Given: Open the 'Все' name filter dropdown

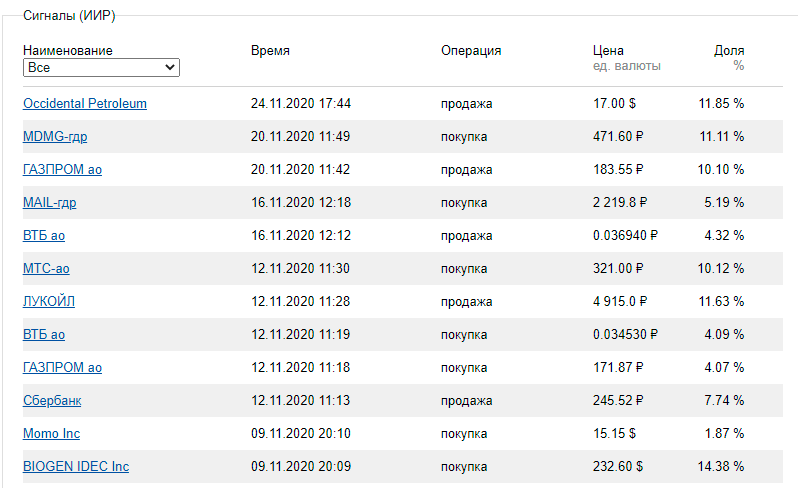Looking at the screenshot, I should [x=101, y=68].
